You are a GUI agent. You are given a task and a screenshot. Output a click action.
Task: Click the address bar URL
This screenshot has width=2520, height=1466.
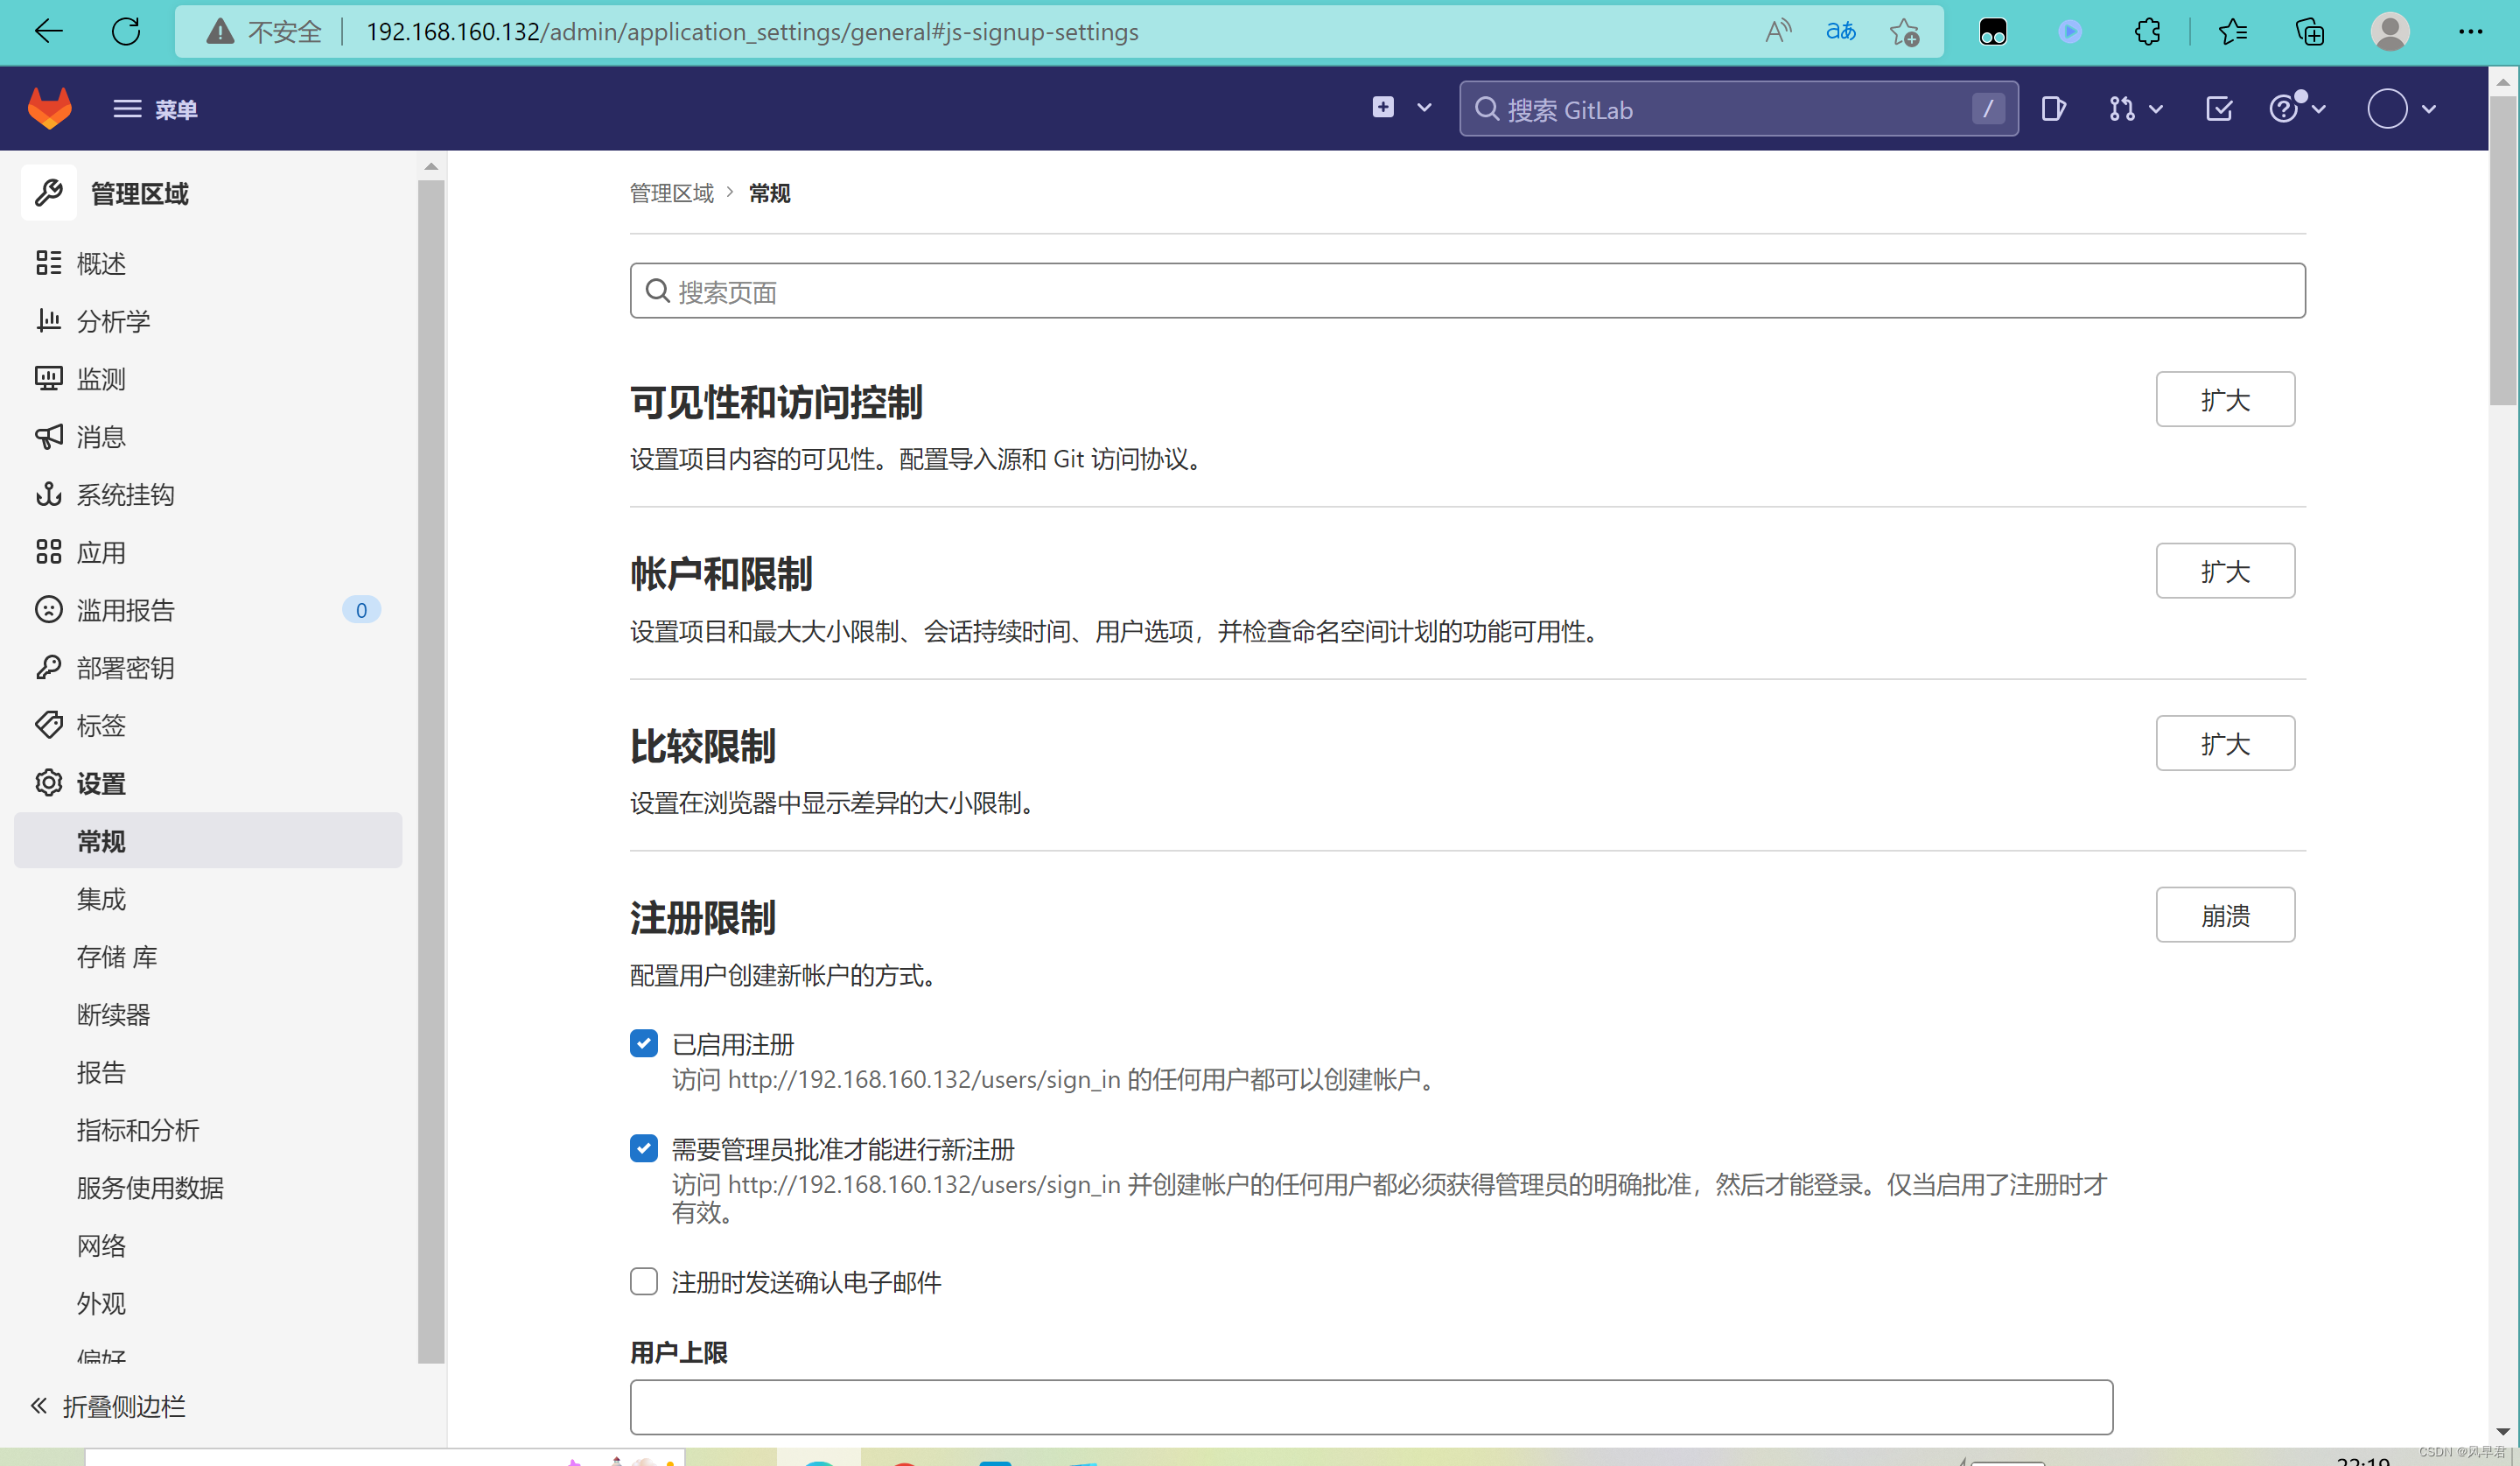point(752,32)
